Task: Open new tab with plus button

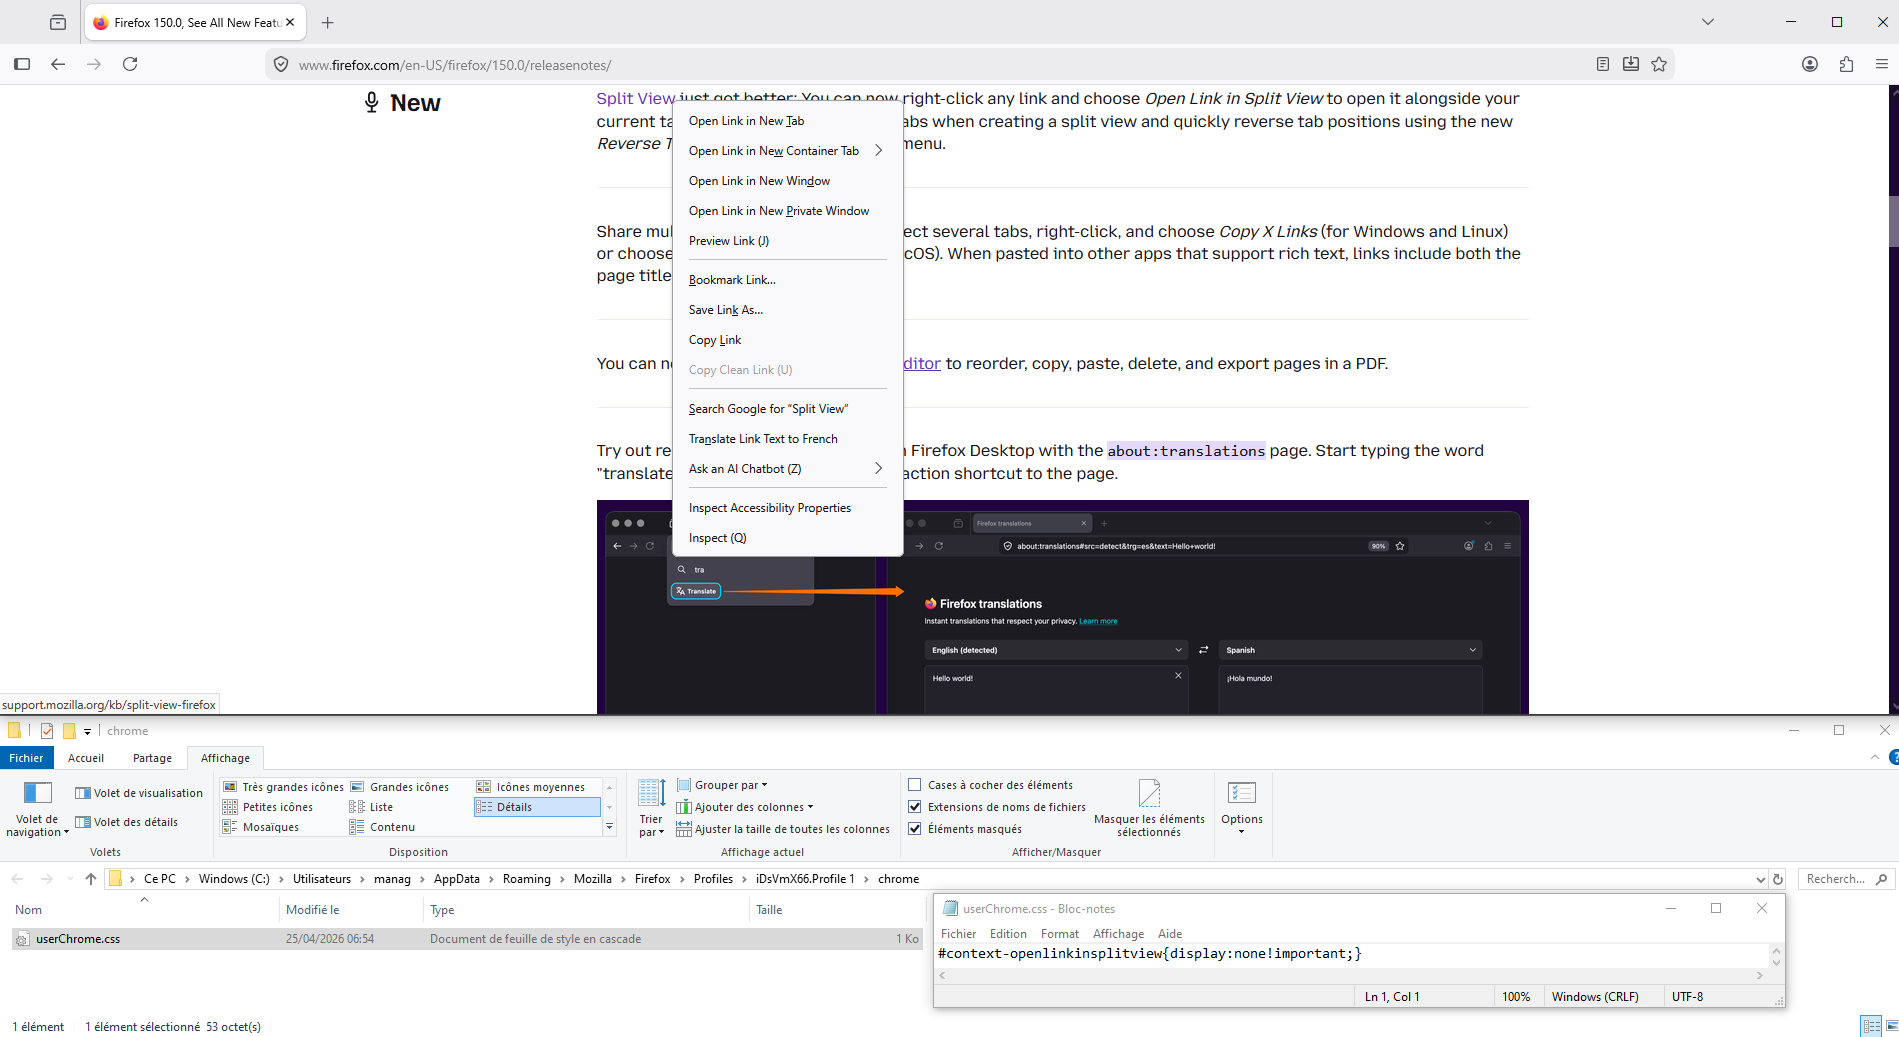Action: click(x=328, y=22)
